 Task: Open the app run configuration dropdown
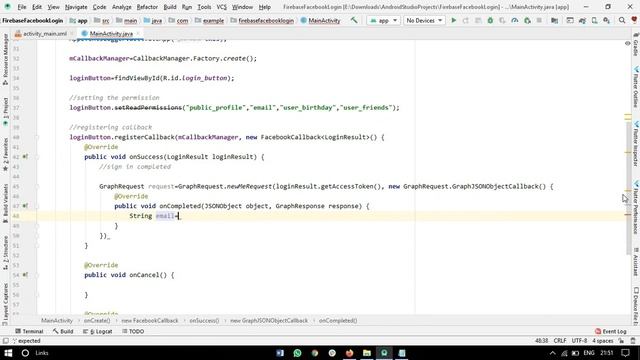[x=383, y=20]
